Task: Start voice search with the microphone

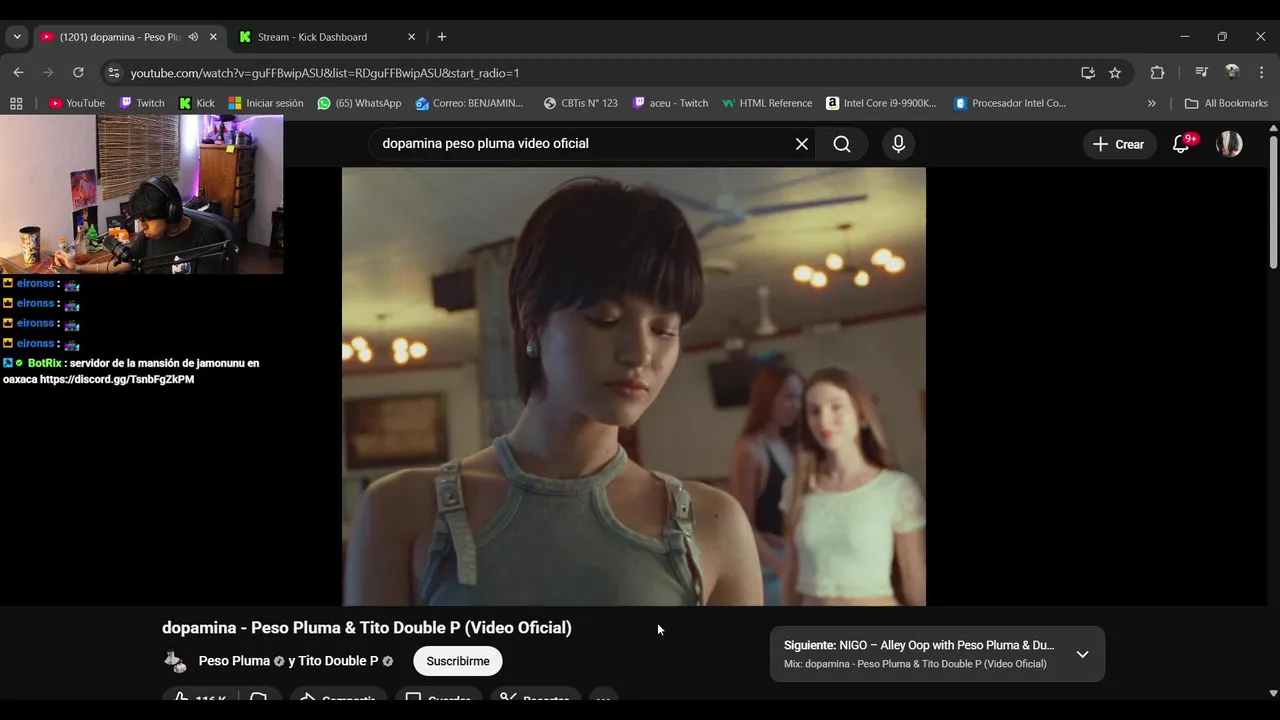Action: point(898,144)
